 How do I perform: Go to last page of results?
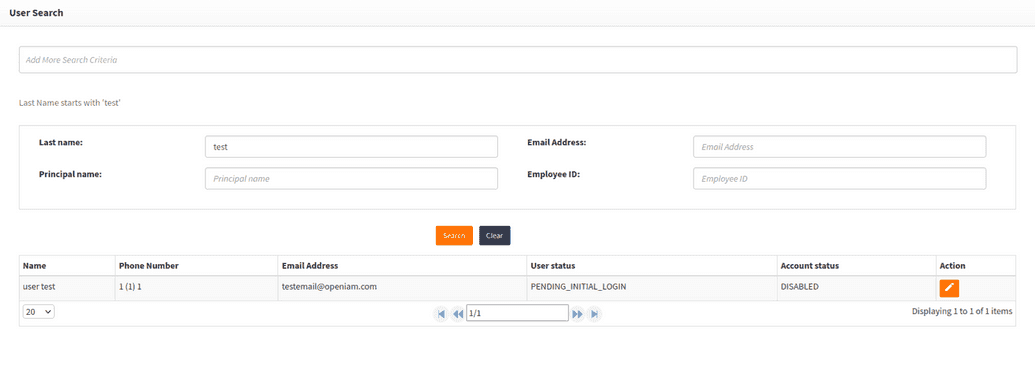tap(594, 314)
